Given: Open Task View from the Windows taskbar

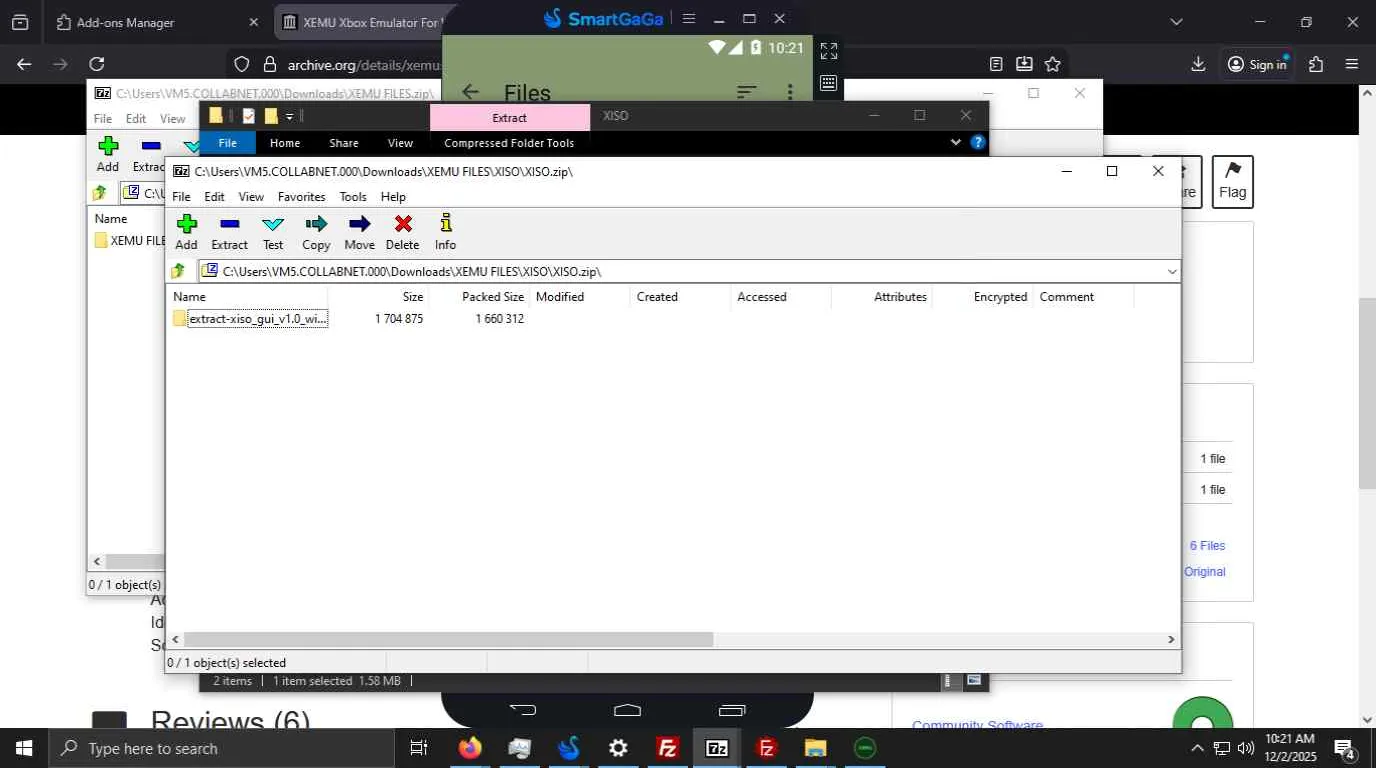Looking at the screenshot, I should point(419,748).
